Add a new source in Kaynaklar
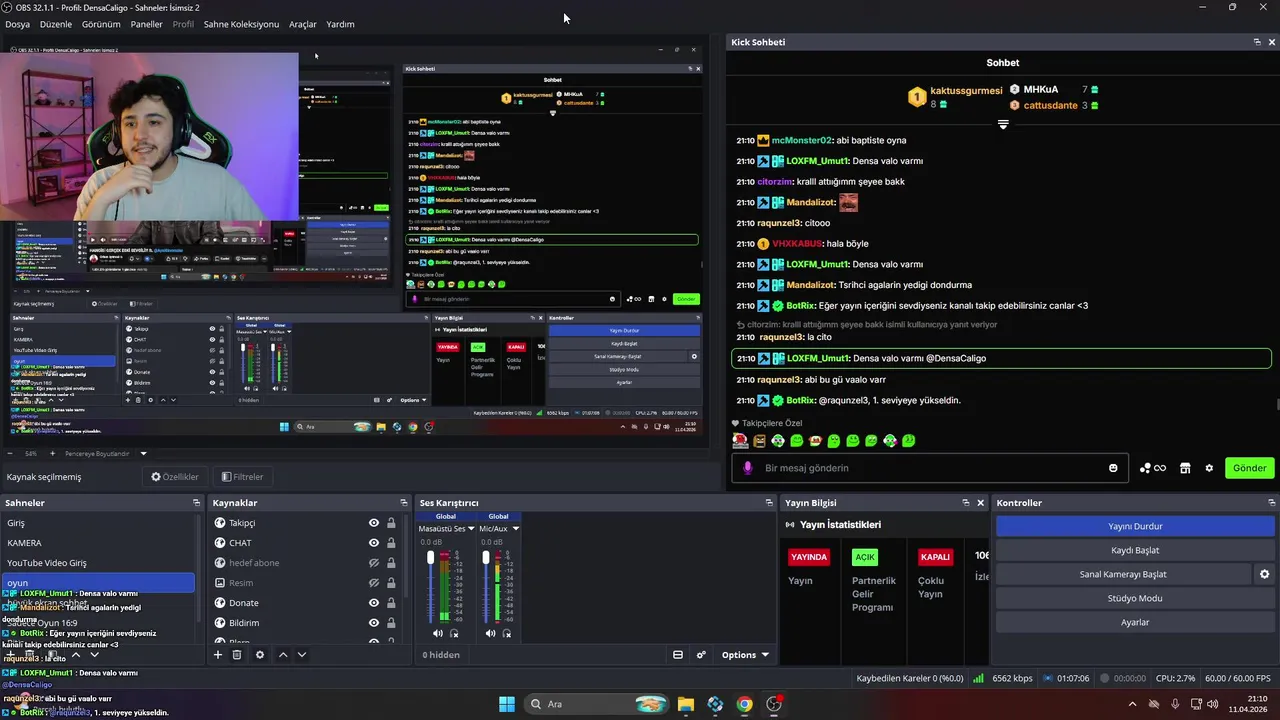This screenshot has height=720, width=1280. pyautogui.click(x=218, y=655)
